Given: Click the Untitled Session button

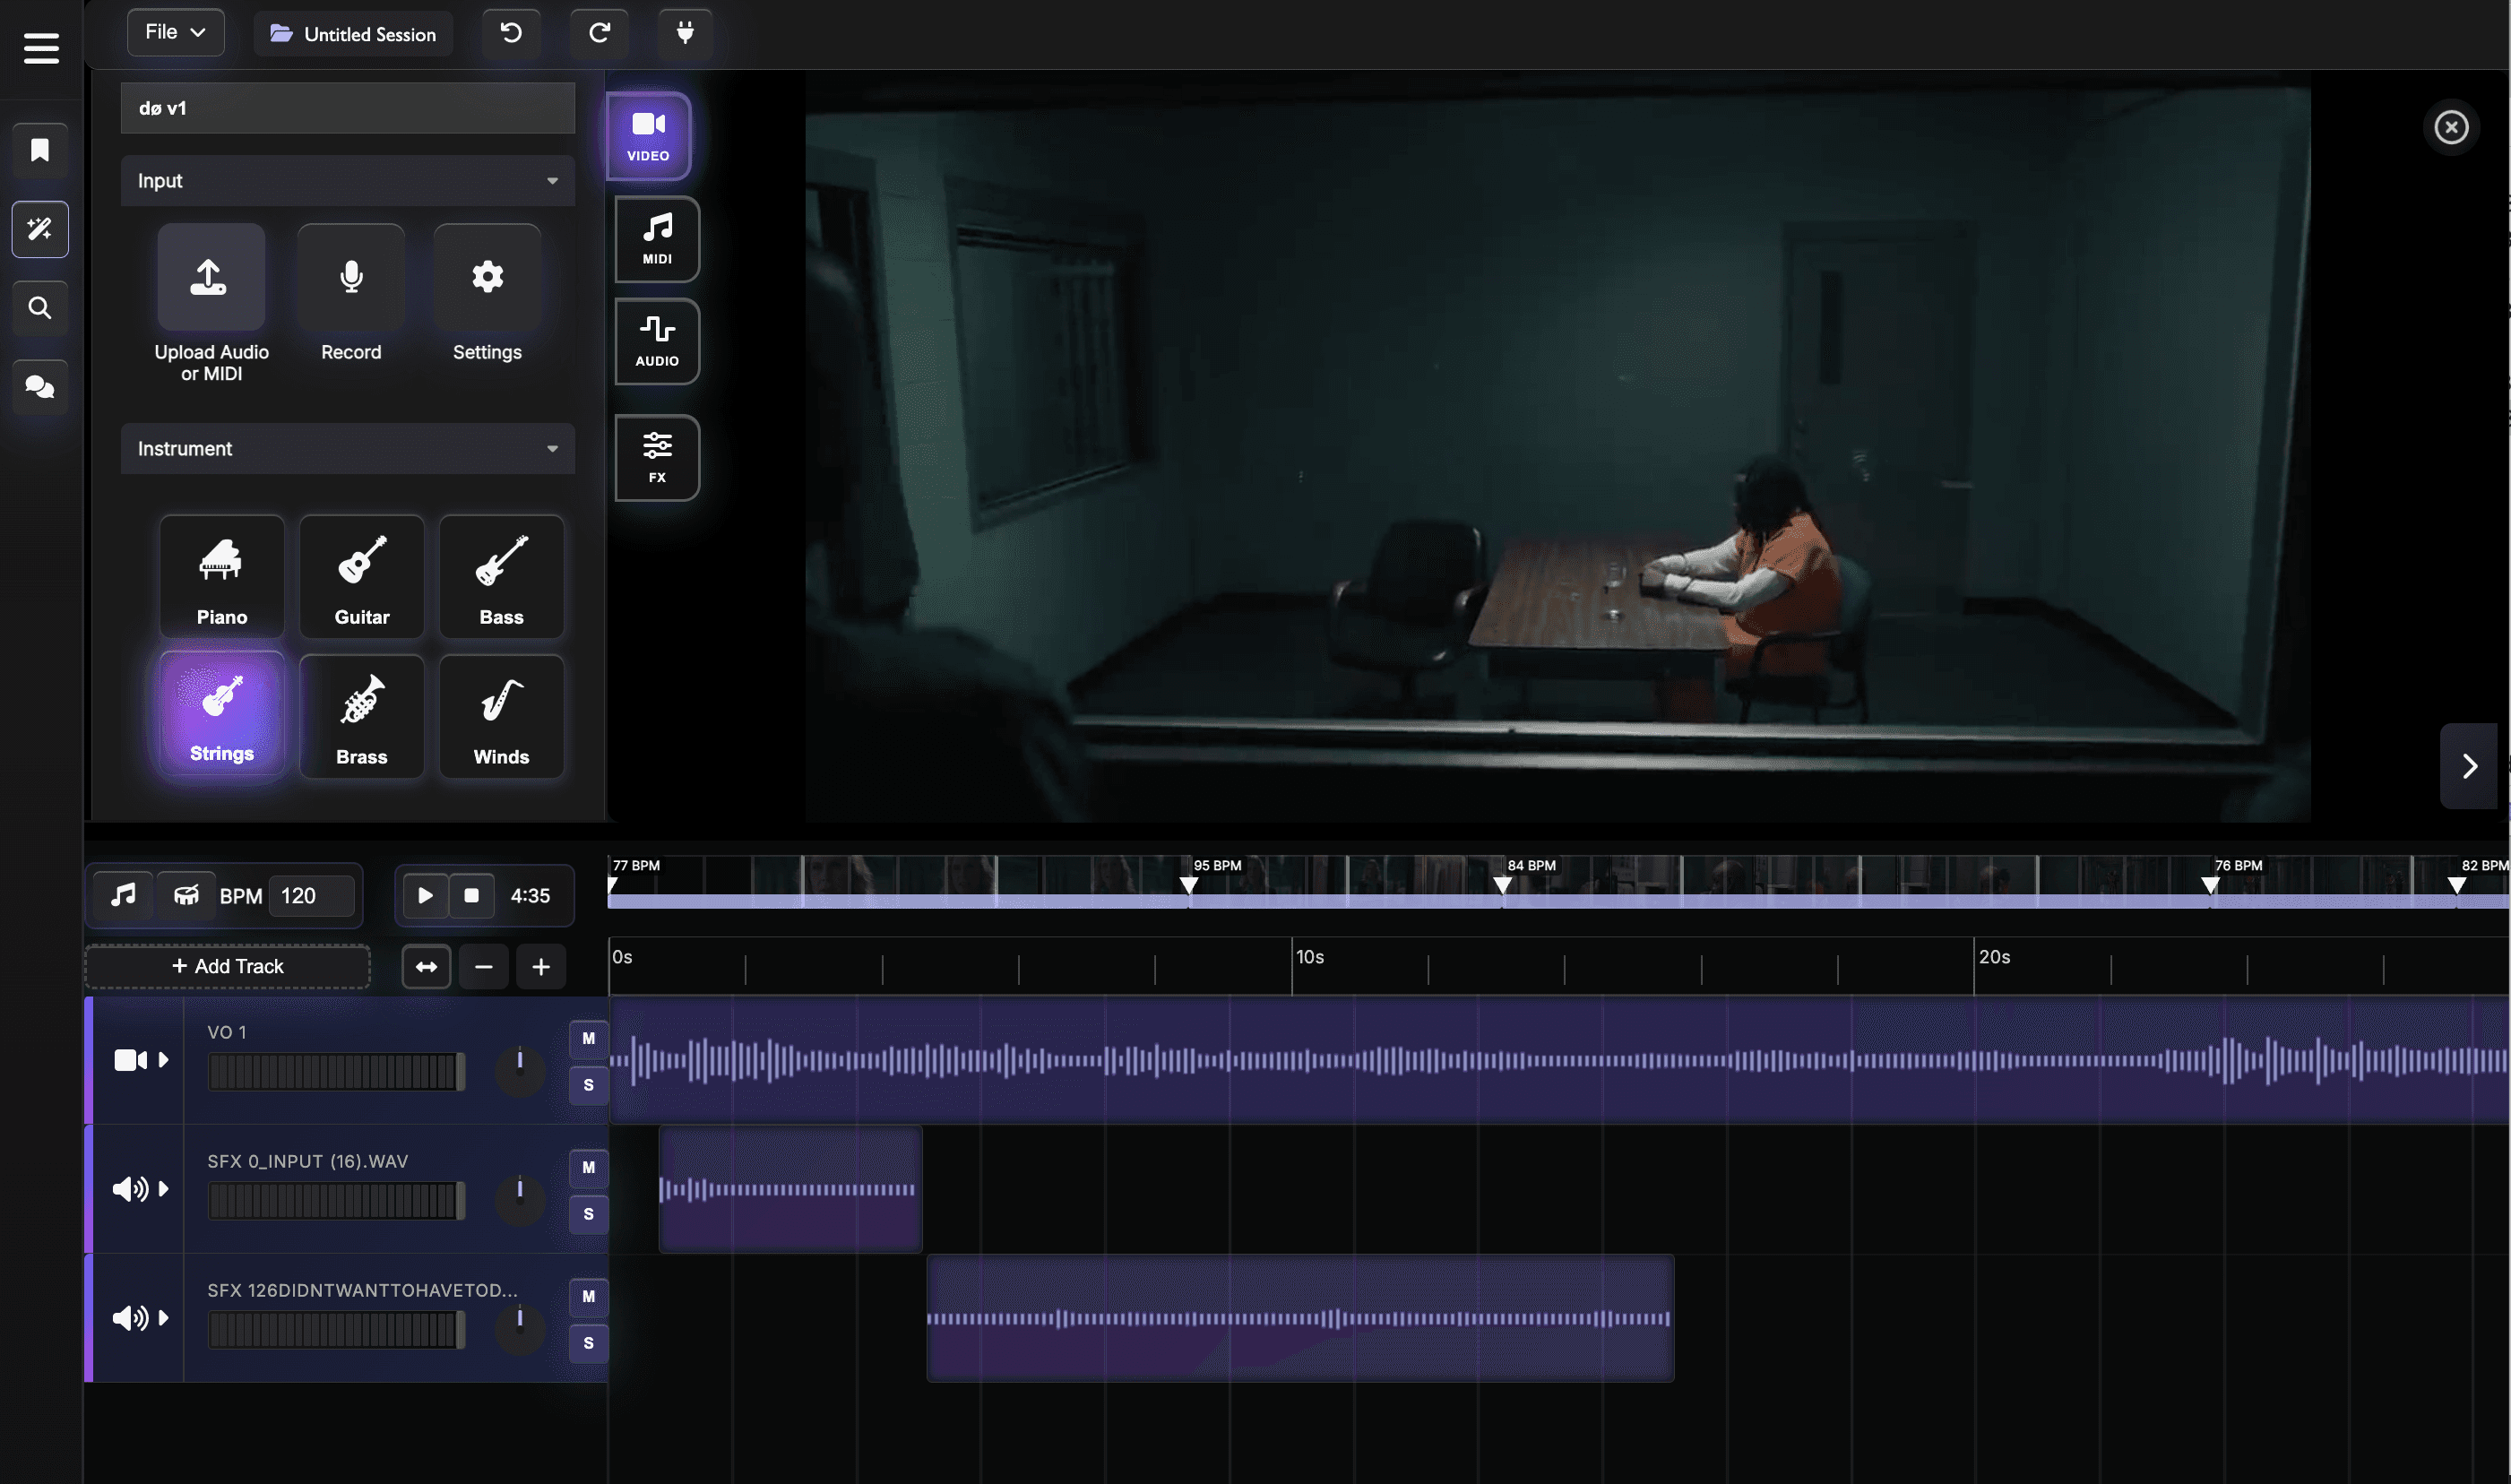Looking at the screenshot, I should point(353,34).
